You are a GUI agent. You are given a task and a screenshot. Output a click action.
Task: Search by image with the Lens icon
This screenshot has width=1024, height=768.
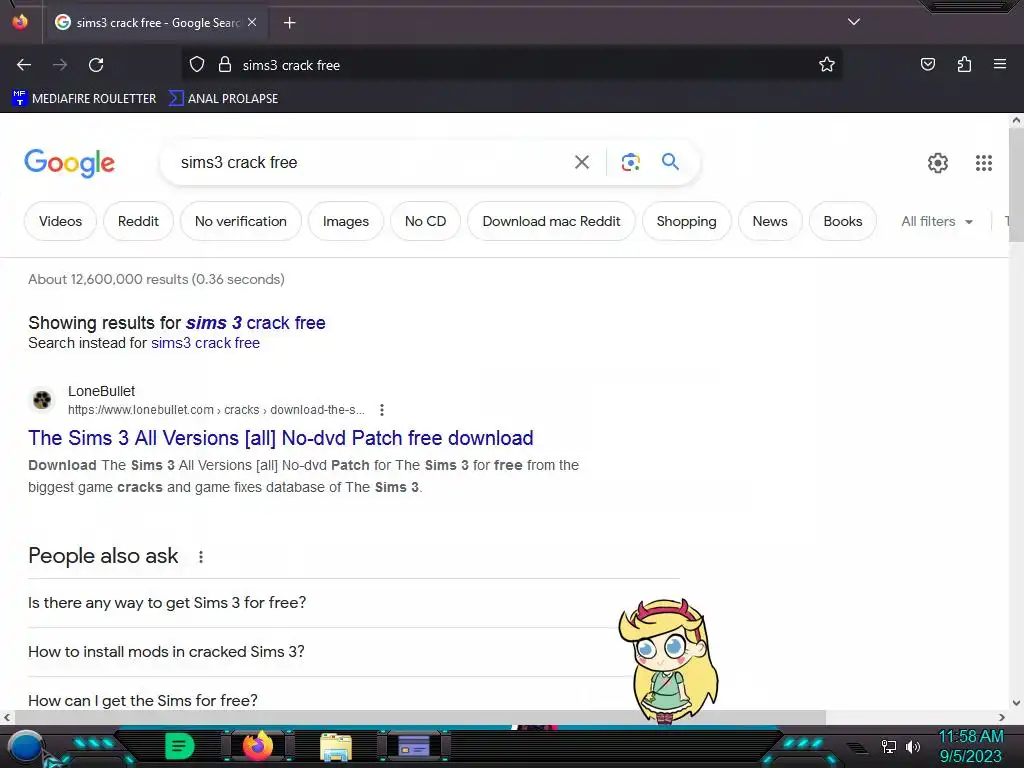pyautogui.click(x=630, y=162)
